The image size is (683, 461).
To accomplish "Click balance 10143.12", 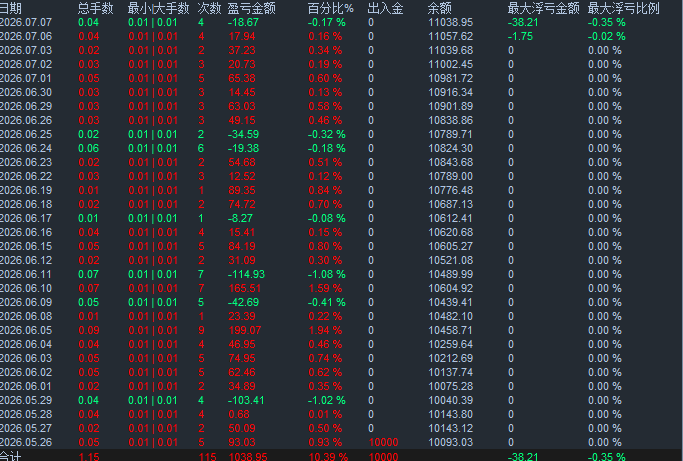I will tap(450, 428).
